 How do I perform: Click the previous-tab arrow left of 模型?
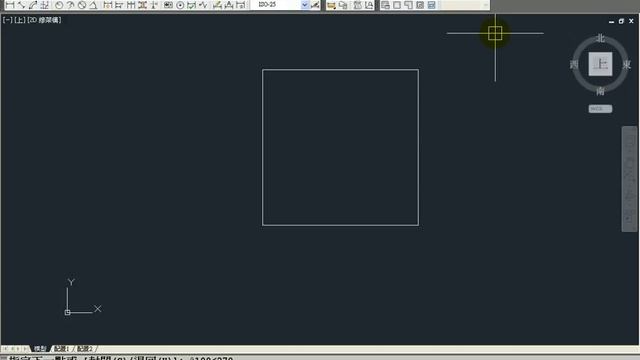(x=12, y=349)
